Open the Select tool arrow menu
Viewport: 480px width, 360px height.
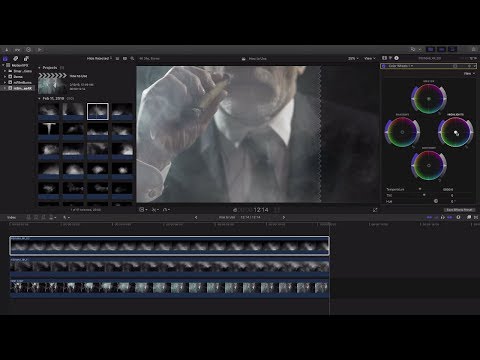point(66,217)
